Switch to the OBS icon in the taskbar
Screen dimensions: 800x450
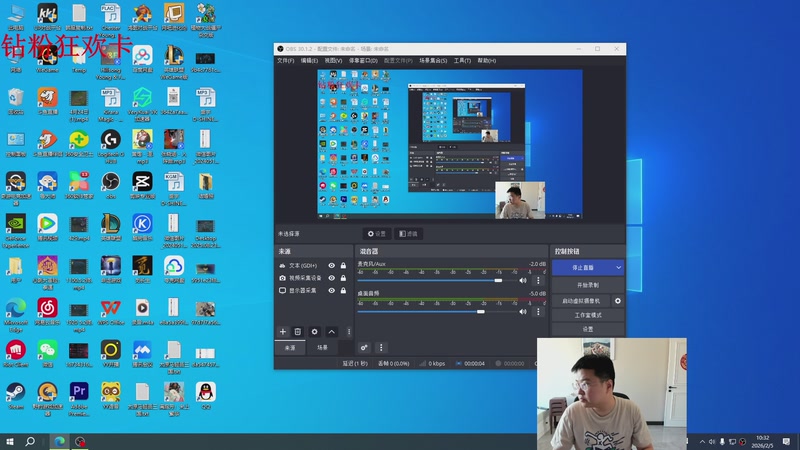coord(80,441)
